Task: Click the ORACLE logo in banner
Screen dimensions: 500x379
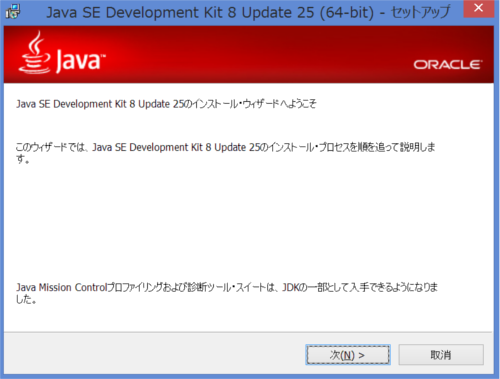Action: (448, 65)
